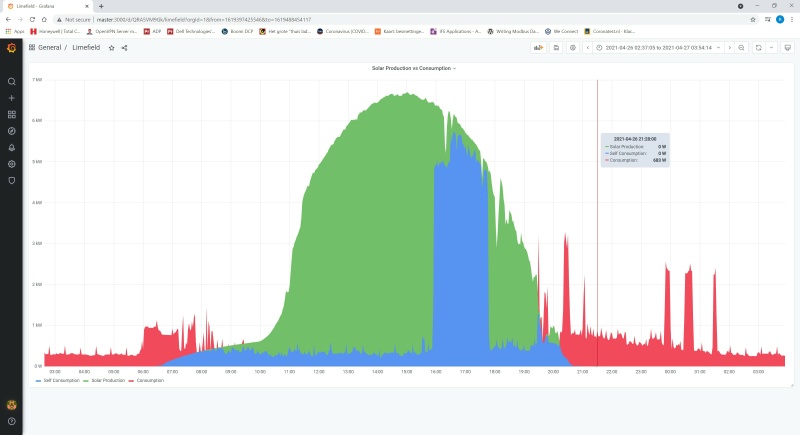Image resolution: width=800 pixels, height=435 pixels.
Task: Open the We Connect bookmark
Action: tap(561, 31)
